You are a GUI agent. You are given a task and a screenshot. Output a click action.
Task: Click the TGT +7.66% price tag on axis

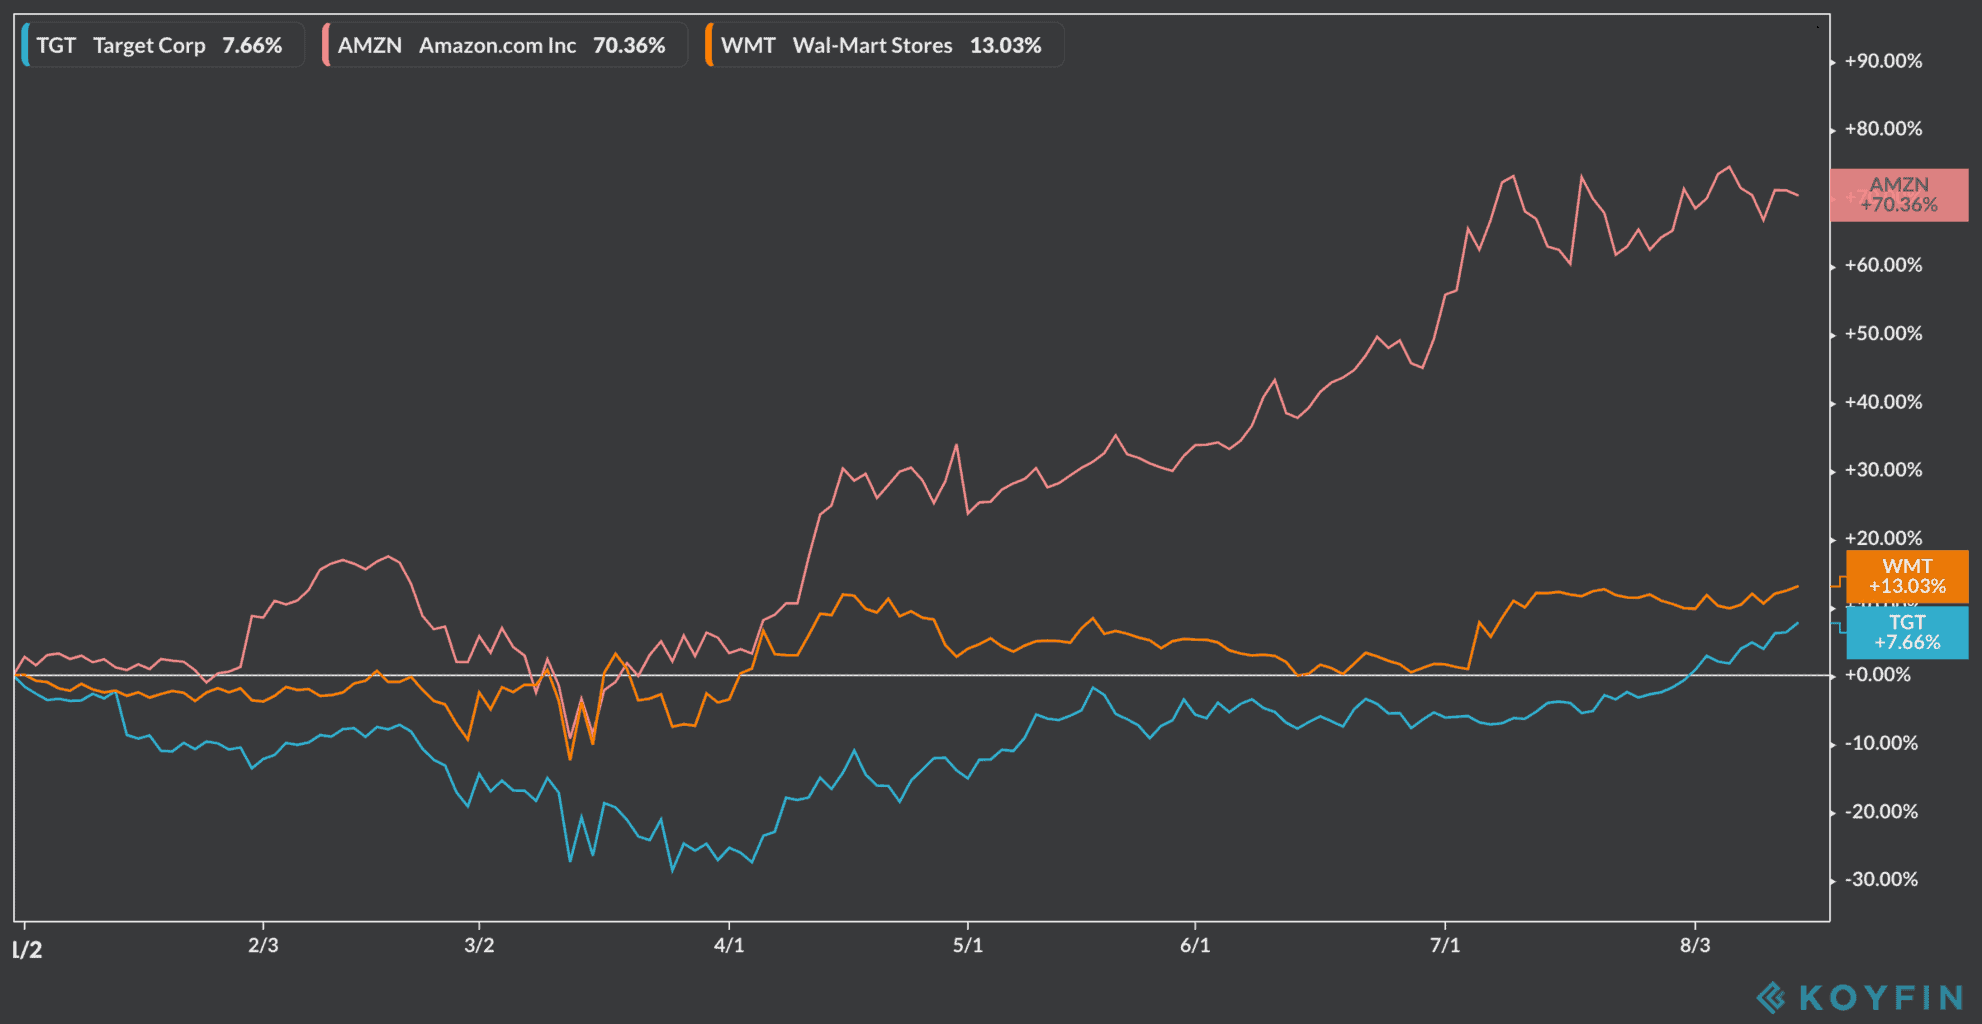1907,633
